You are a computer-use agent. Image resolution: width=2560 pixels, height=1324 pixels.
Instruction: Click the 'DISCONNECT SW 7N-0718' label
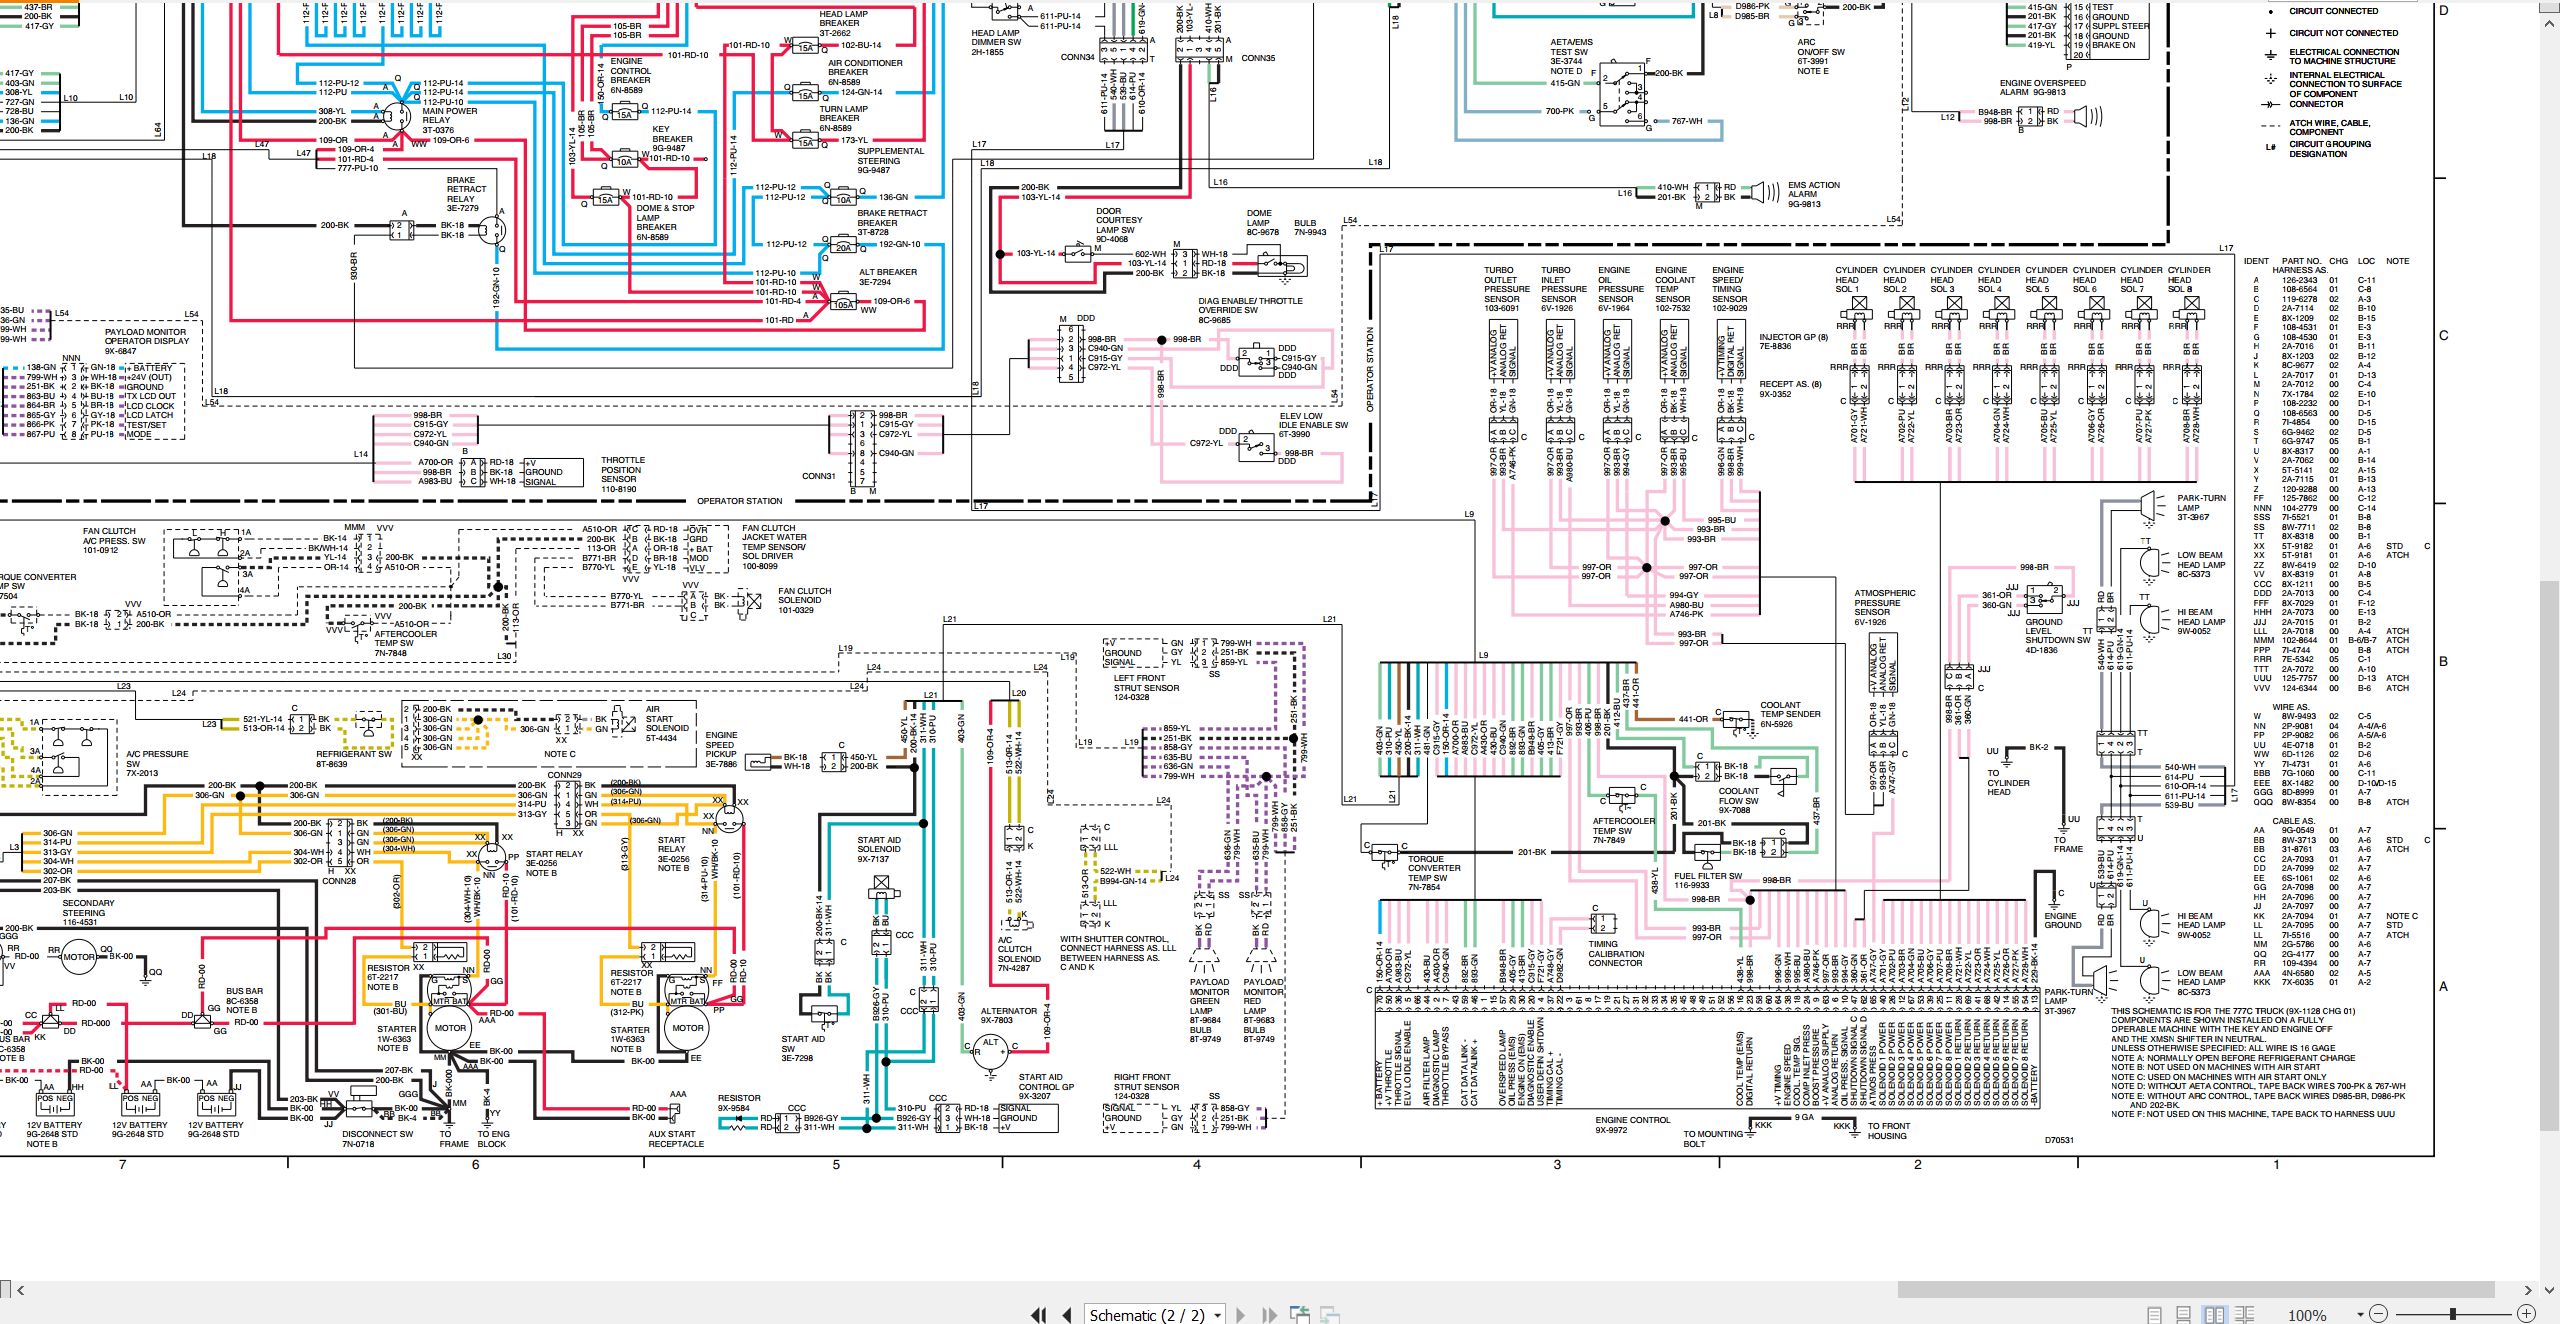[377, 1139]
